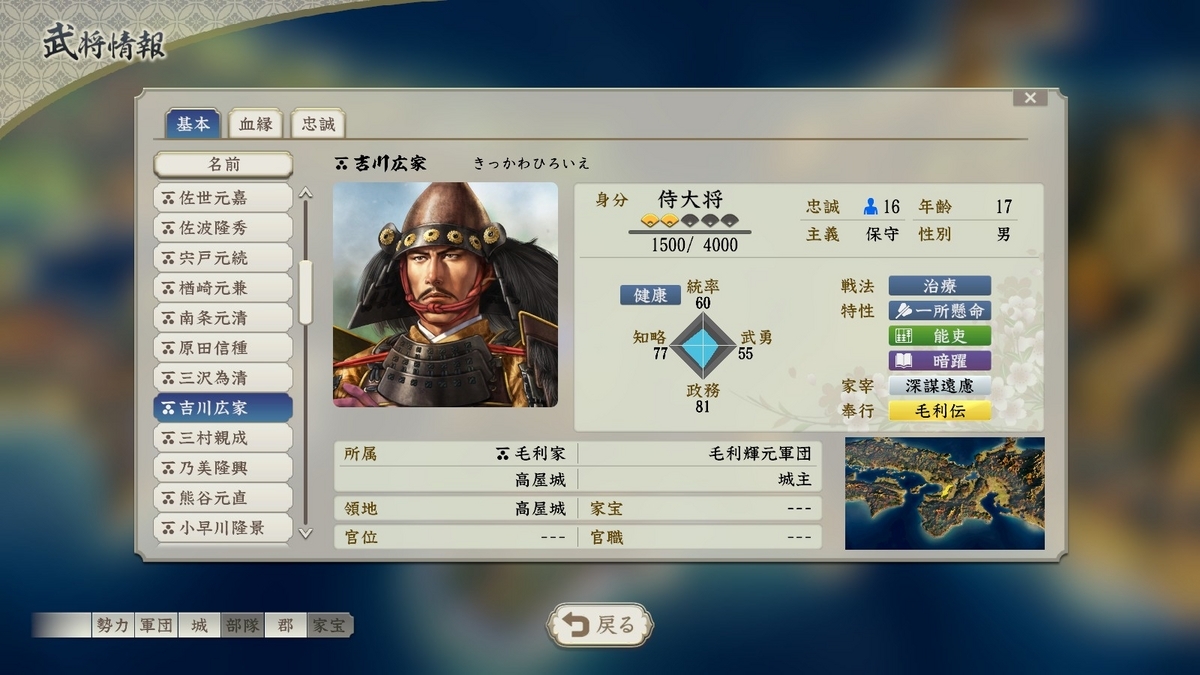Close the officer info panel
This screenshot has width=1200, height=675.
(1029, 98)
